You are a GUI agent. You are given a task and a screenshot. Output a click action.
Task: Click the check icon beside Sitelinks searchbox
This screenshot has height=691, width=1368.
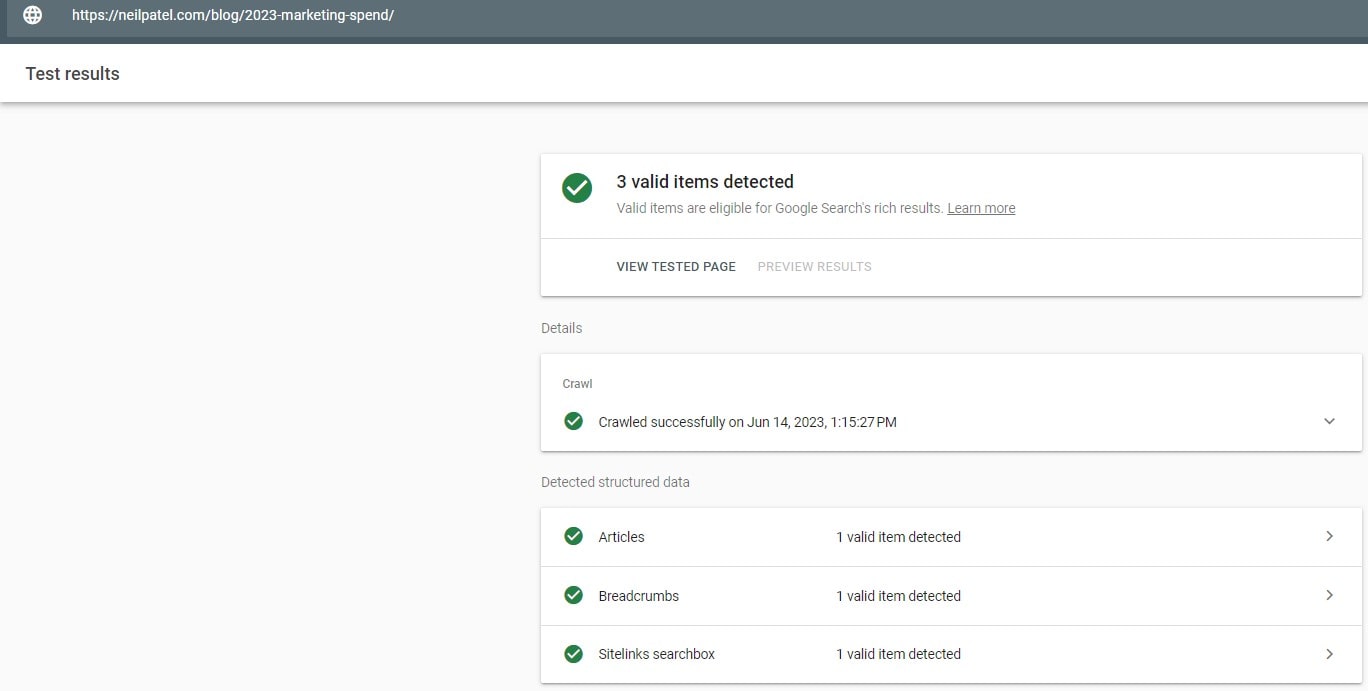pos(573,654)
